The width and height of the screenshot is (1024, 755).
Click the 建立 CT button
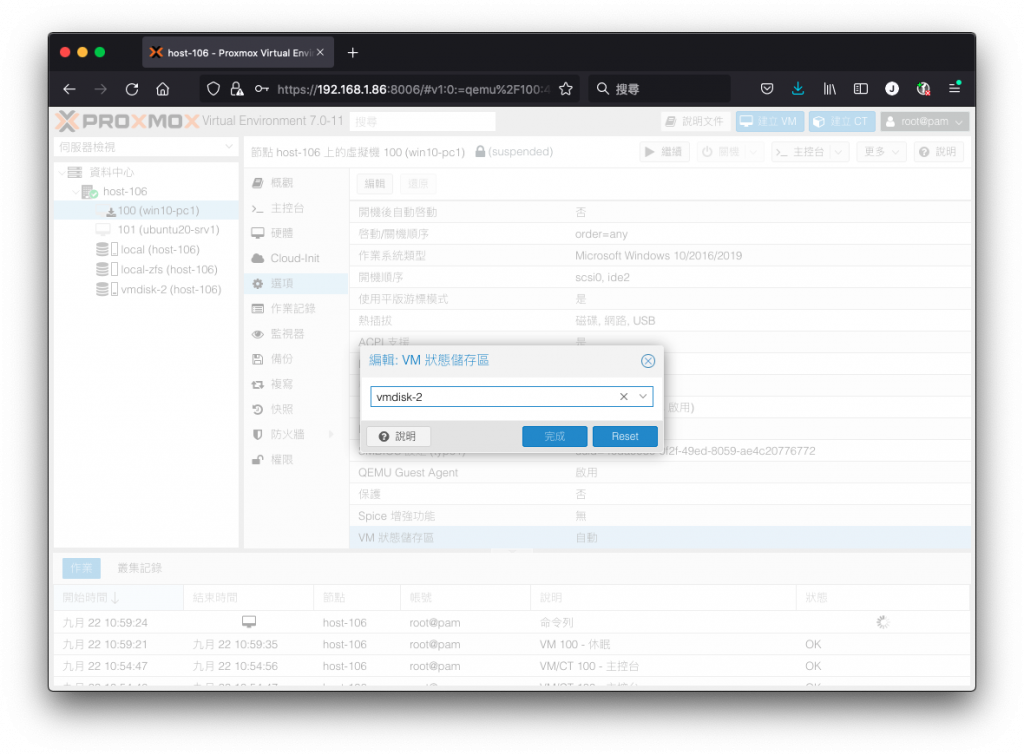(842, 121)
